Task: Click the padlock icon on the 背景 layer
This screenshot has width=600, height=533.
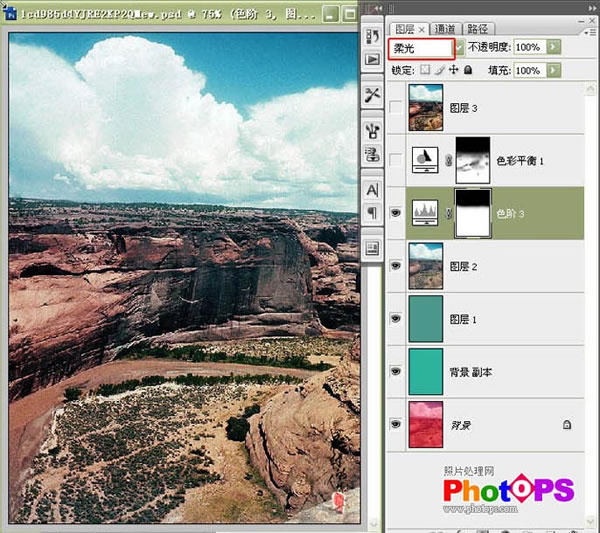Action: 567,424
